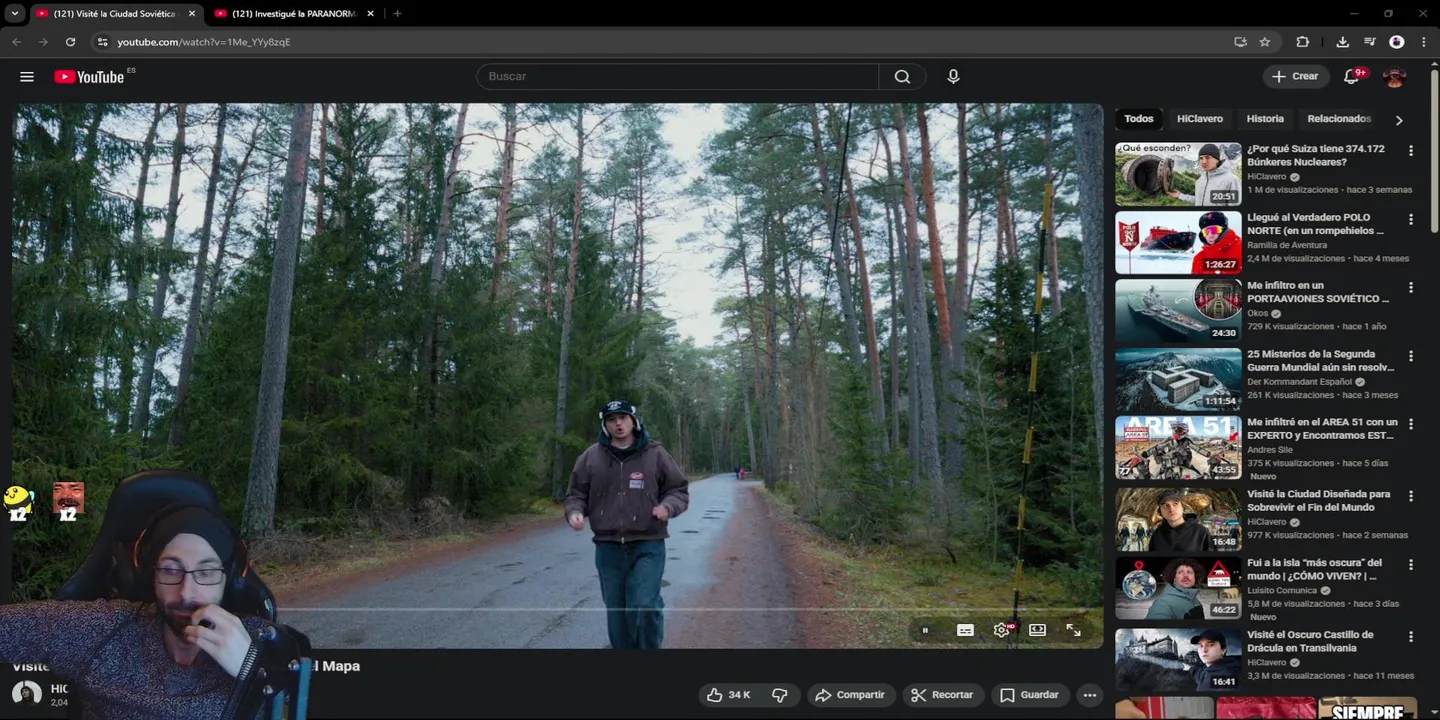Open Ramilla de Aventura channel name
Image resolution: width=1440 pixels, height=720 pixels.
pyautogui.click(x=1287, y=245)
